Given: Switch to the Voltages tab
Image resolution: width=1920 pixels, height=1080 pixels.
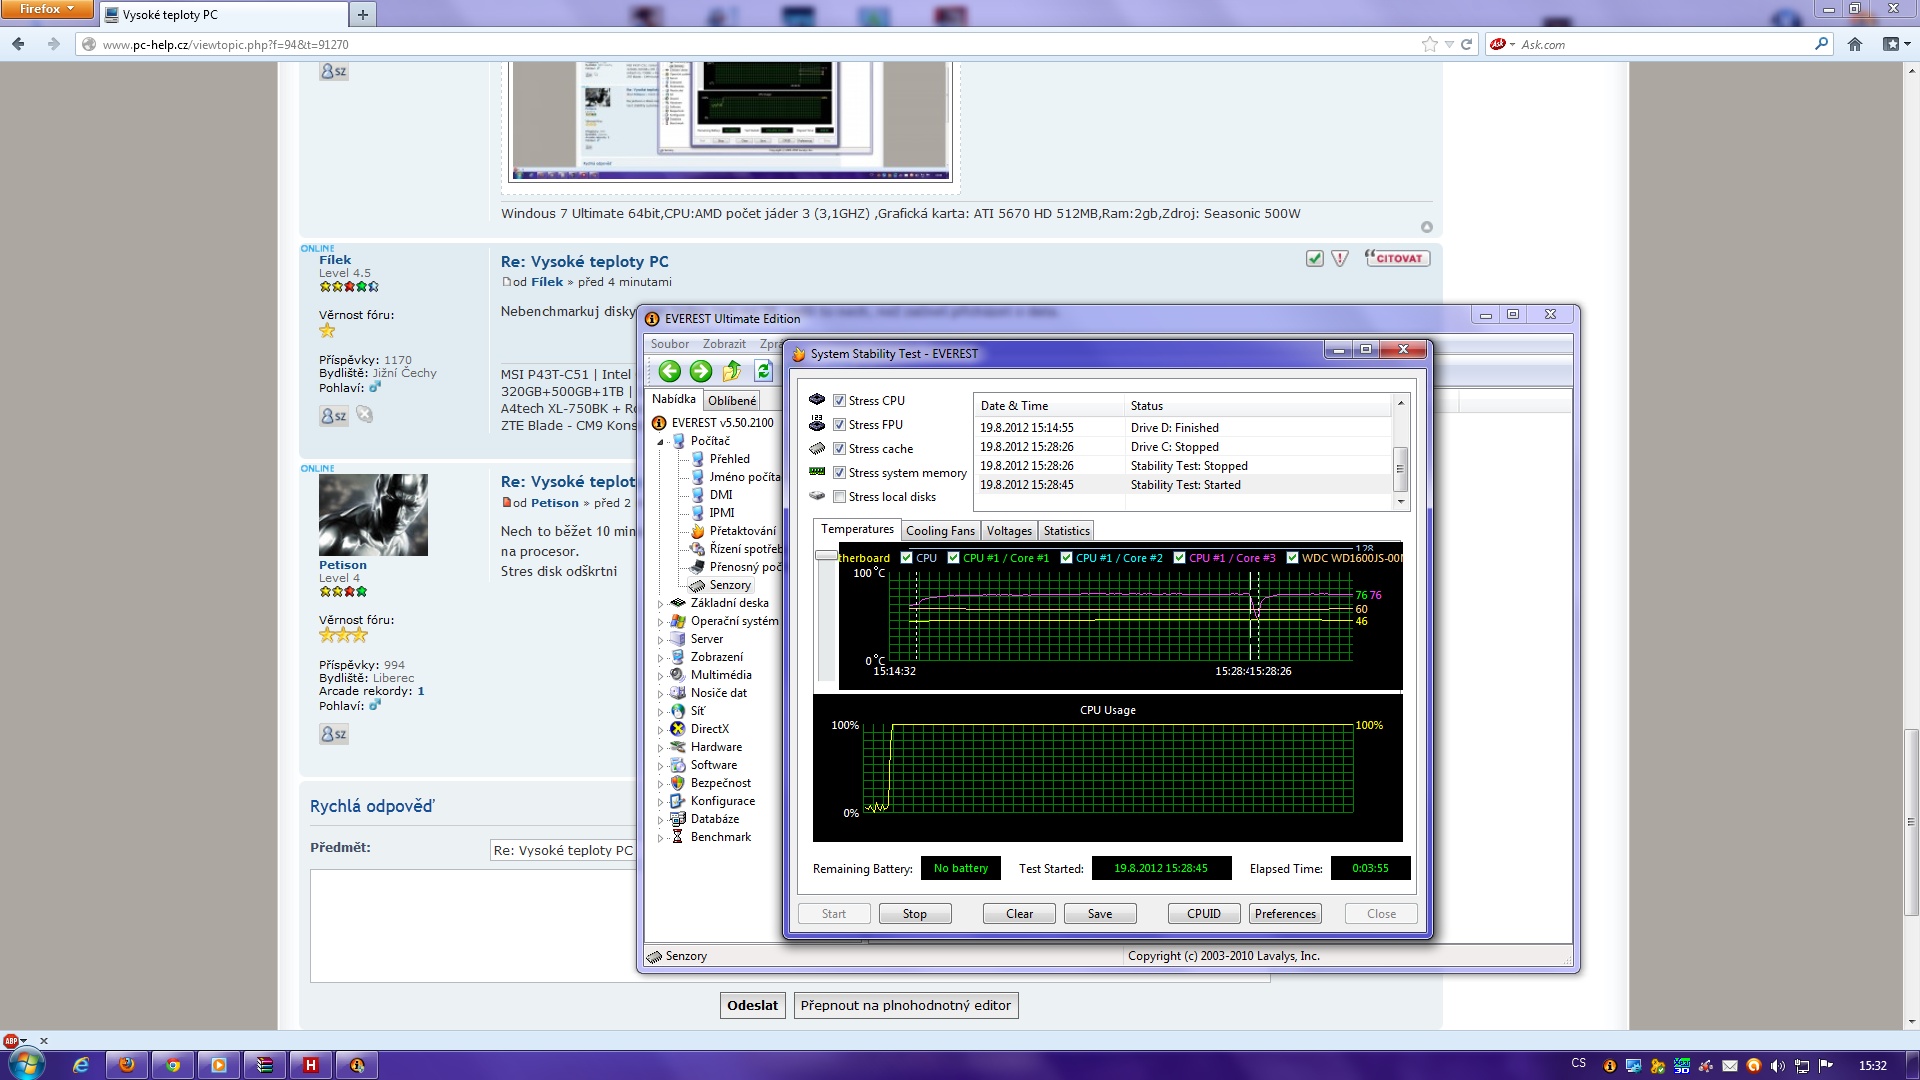Looking at the screenshot, I should click(1008, 531).
